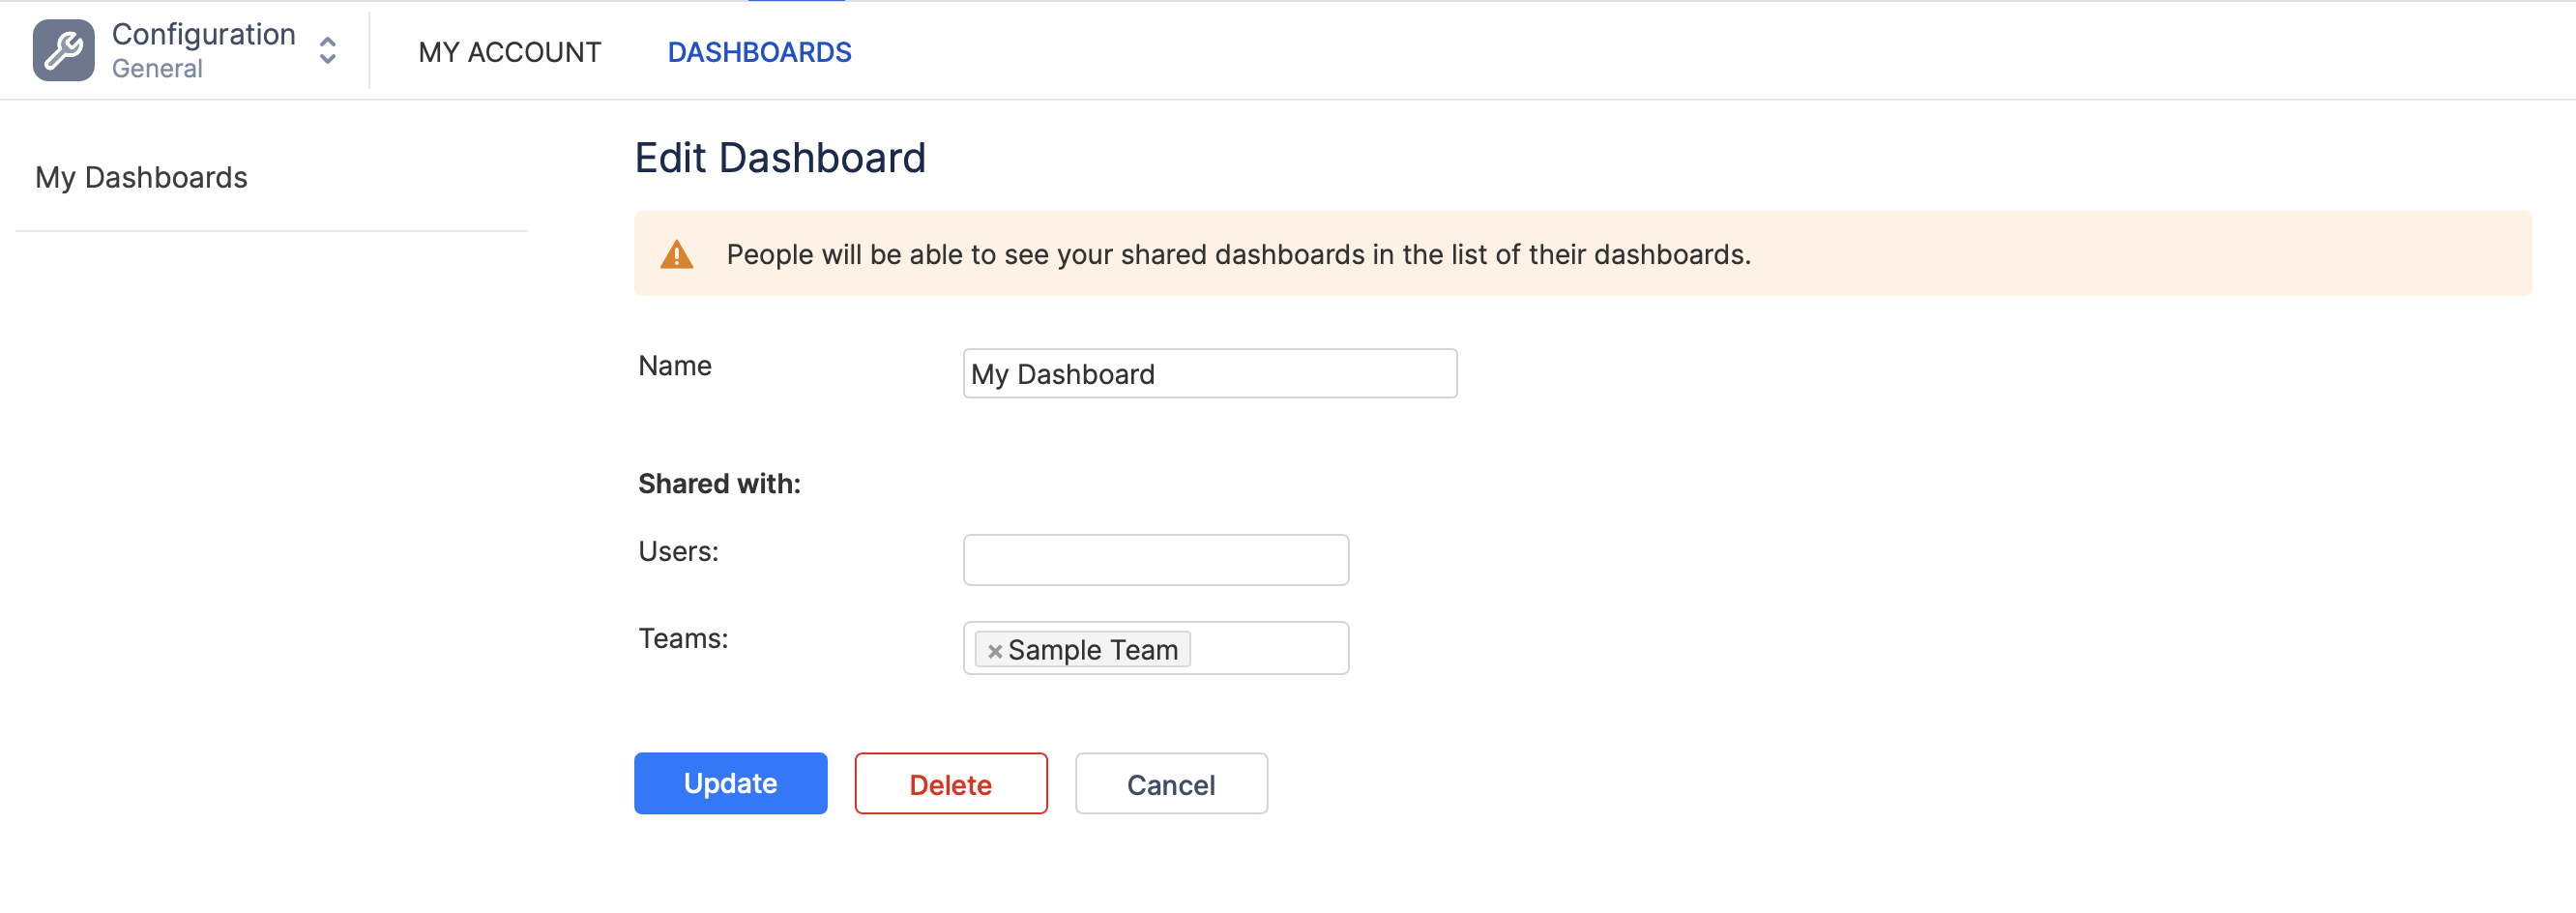The image size is (2576, 913).
Task: Click the Users: label
Action: click(678, 552)
